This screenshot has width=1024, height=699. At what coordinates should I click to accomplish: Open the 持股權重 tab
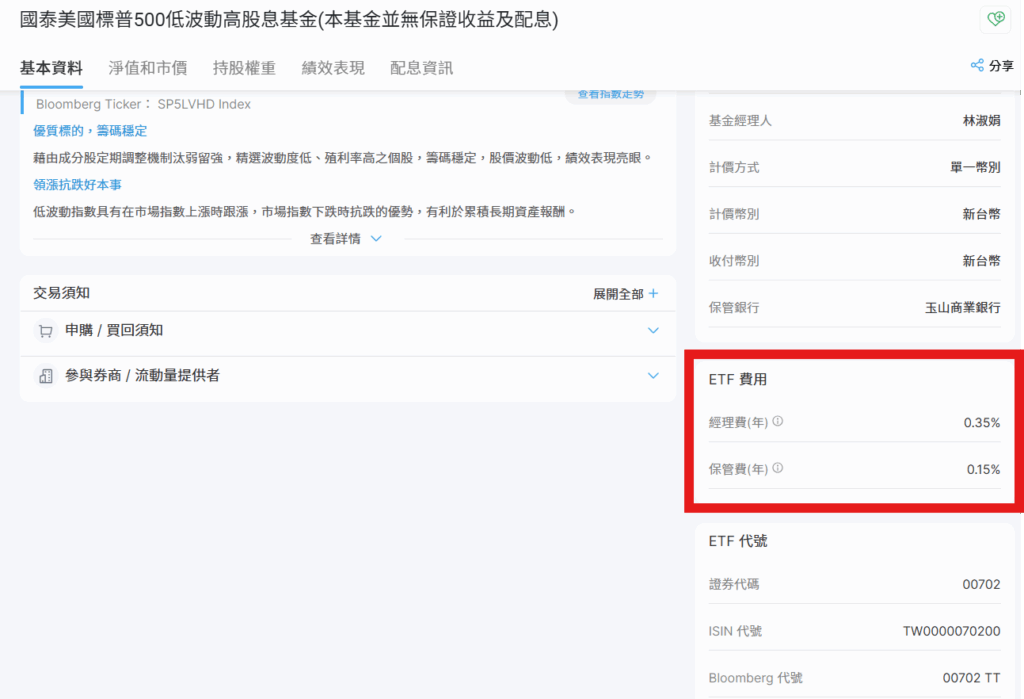244,68
